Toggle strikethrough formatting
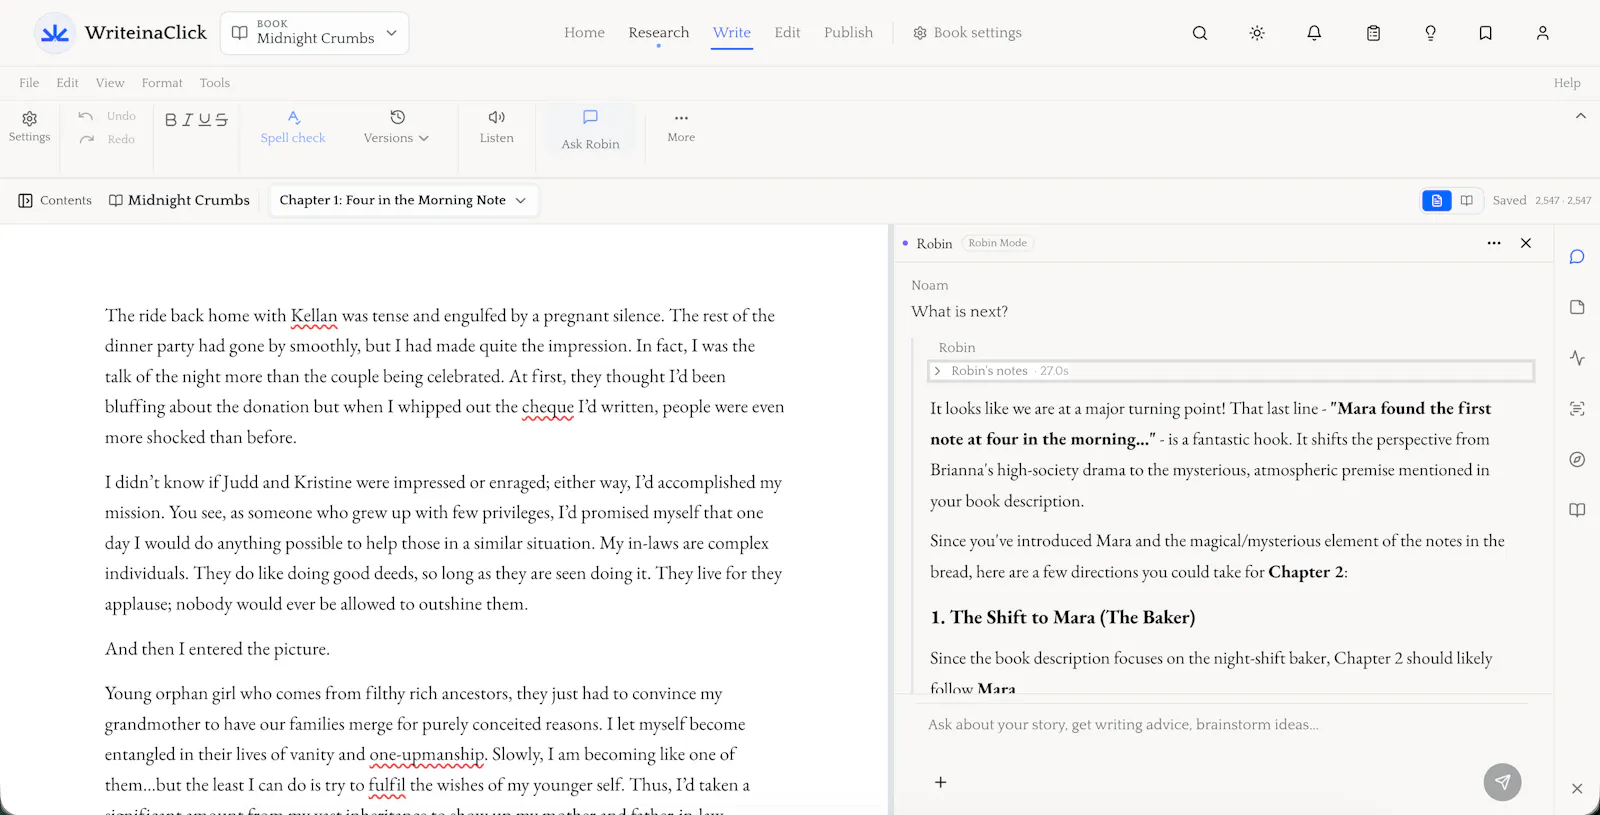 coord(221,120)
